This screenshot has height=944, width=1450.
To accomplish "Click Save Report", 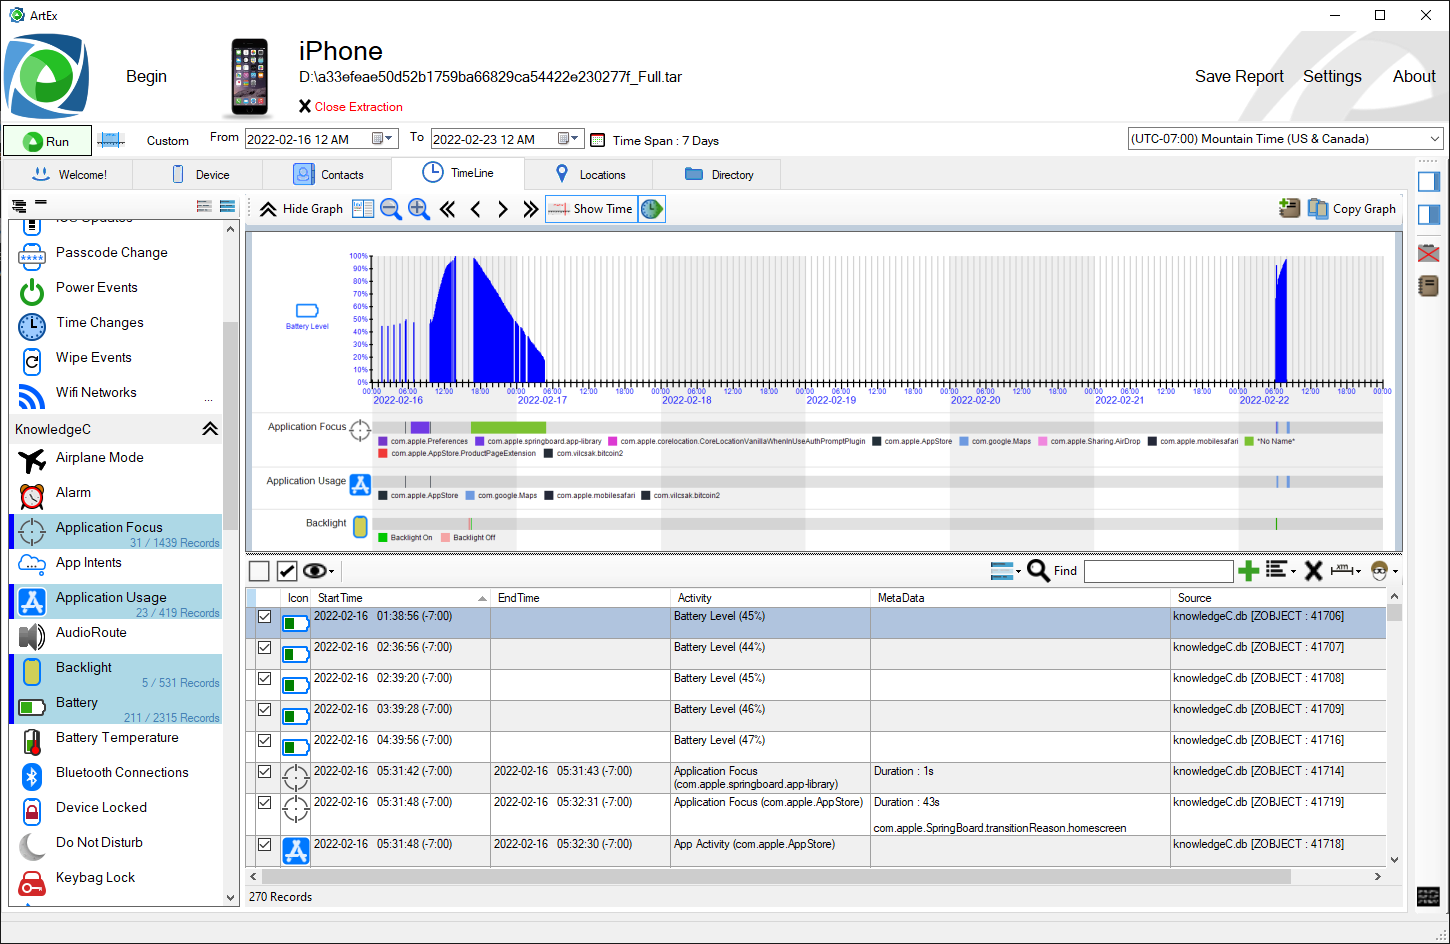I will click(1239, 77).
